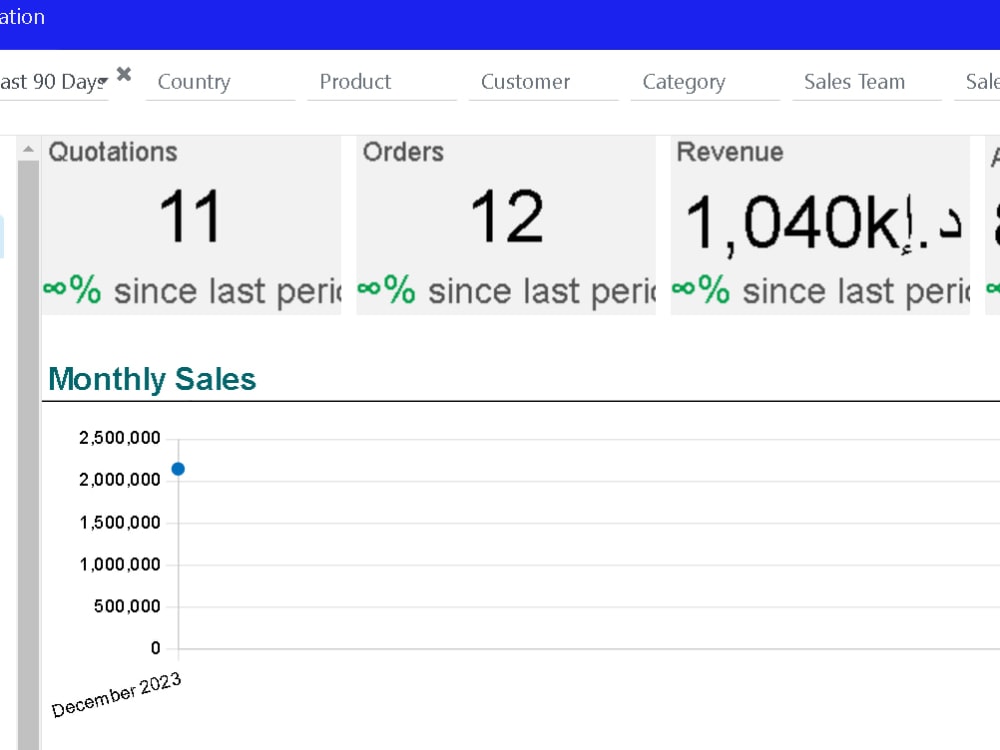Click the Monthly Sales heading

pyautogui.click(x=152, y=379)
